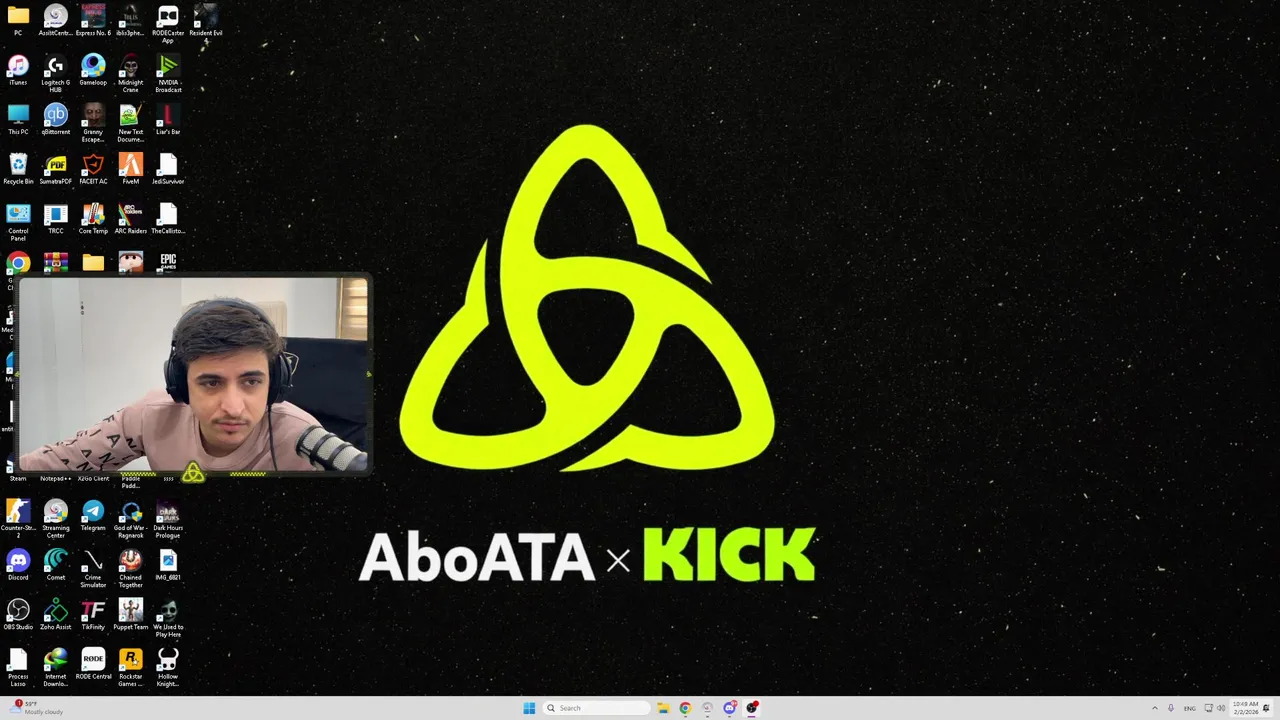This screenshot has height=720, width=1280.
Task: Launch SumatraPDF
Action: [56, 169]
